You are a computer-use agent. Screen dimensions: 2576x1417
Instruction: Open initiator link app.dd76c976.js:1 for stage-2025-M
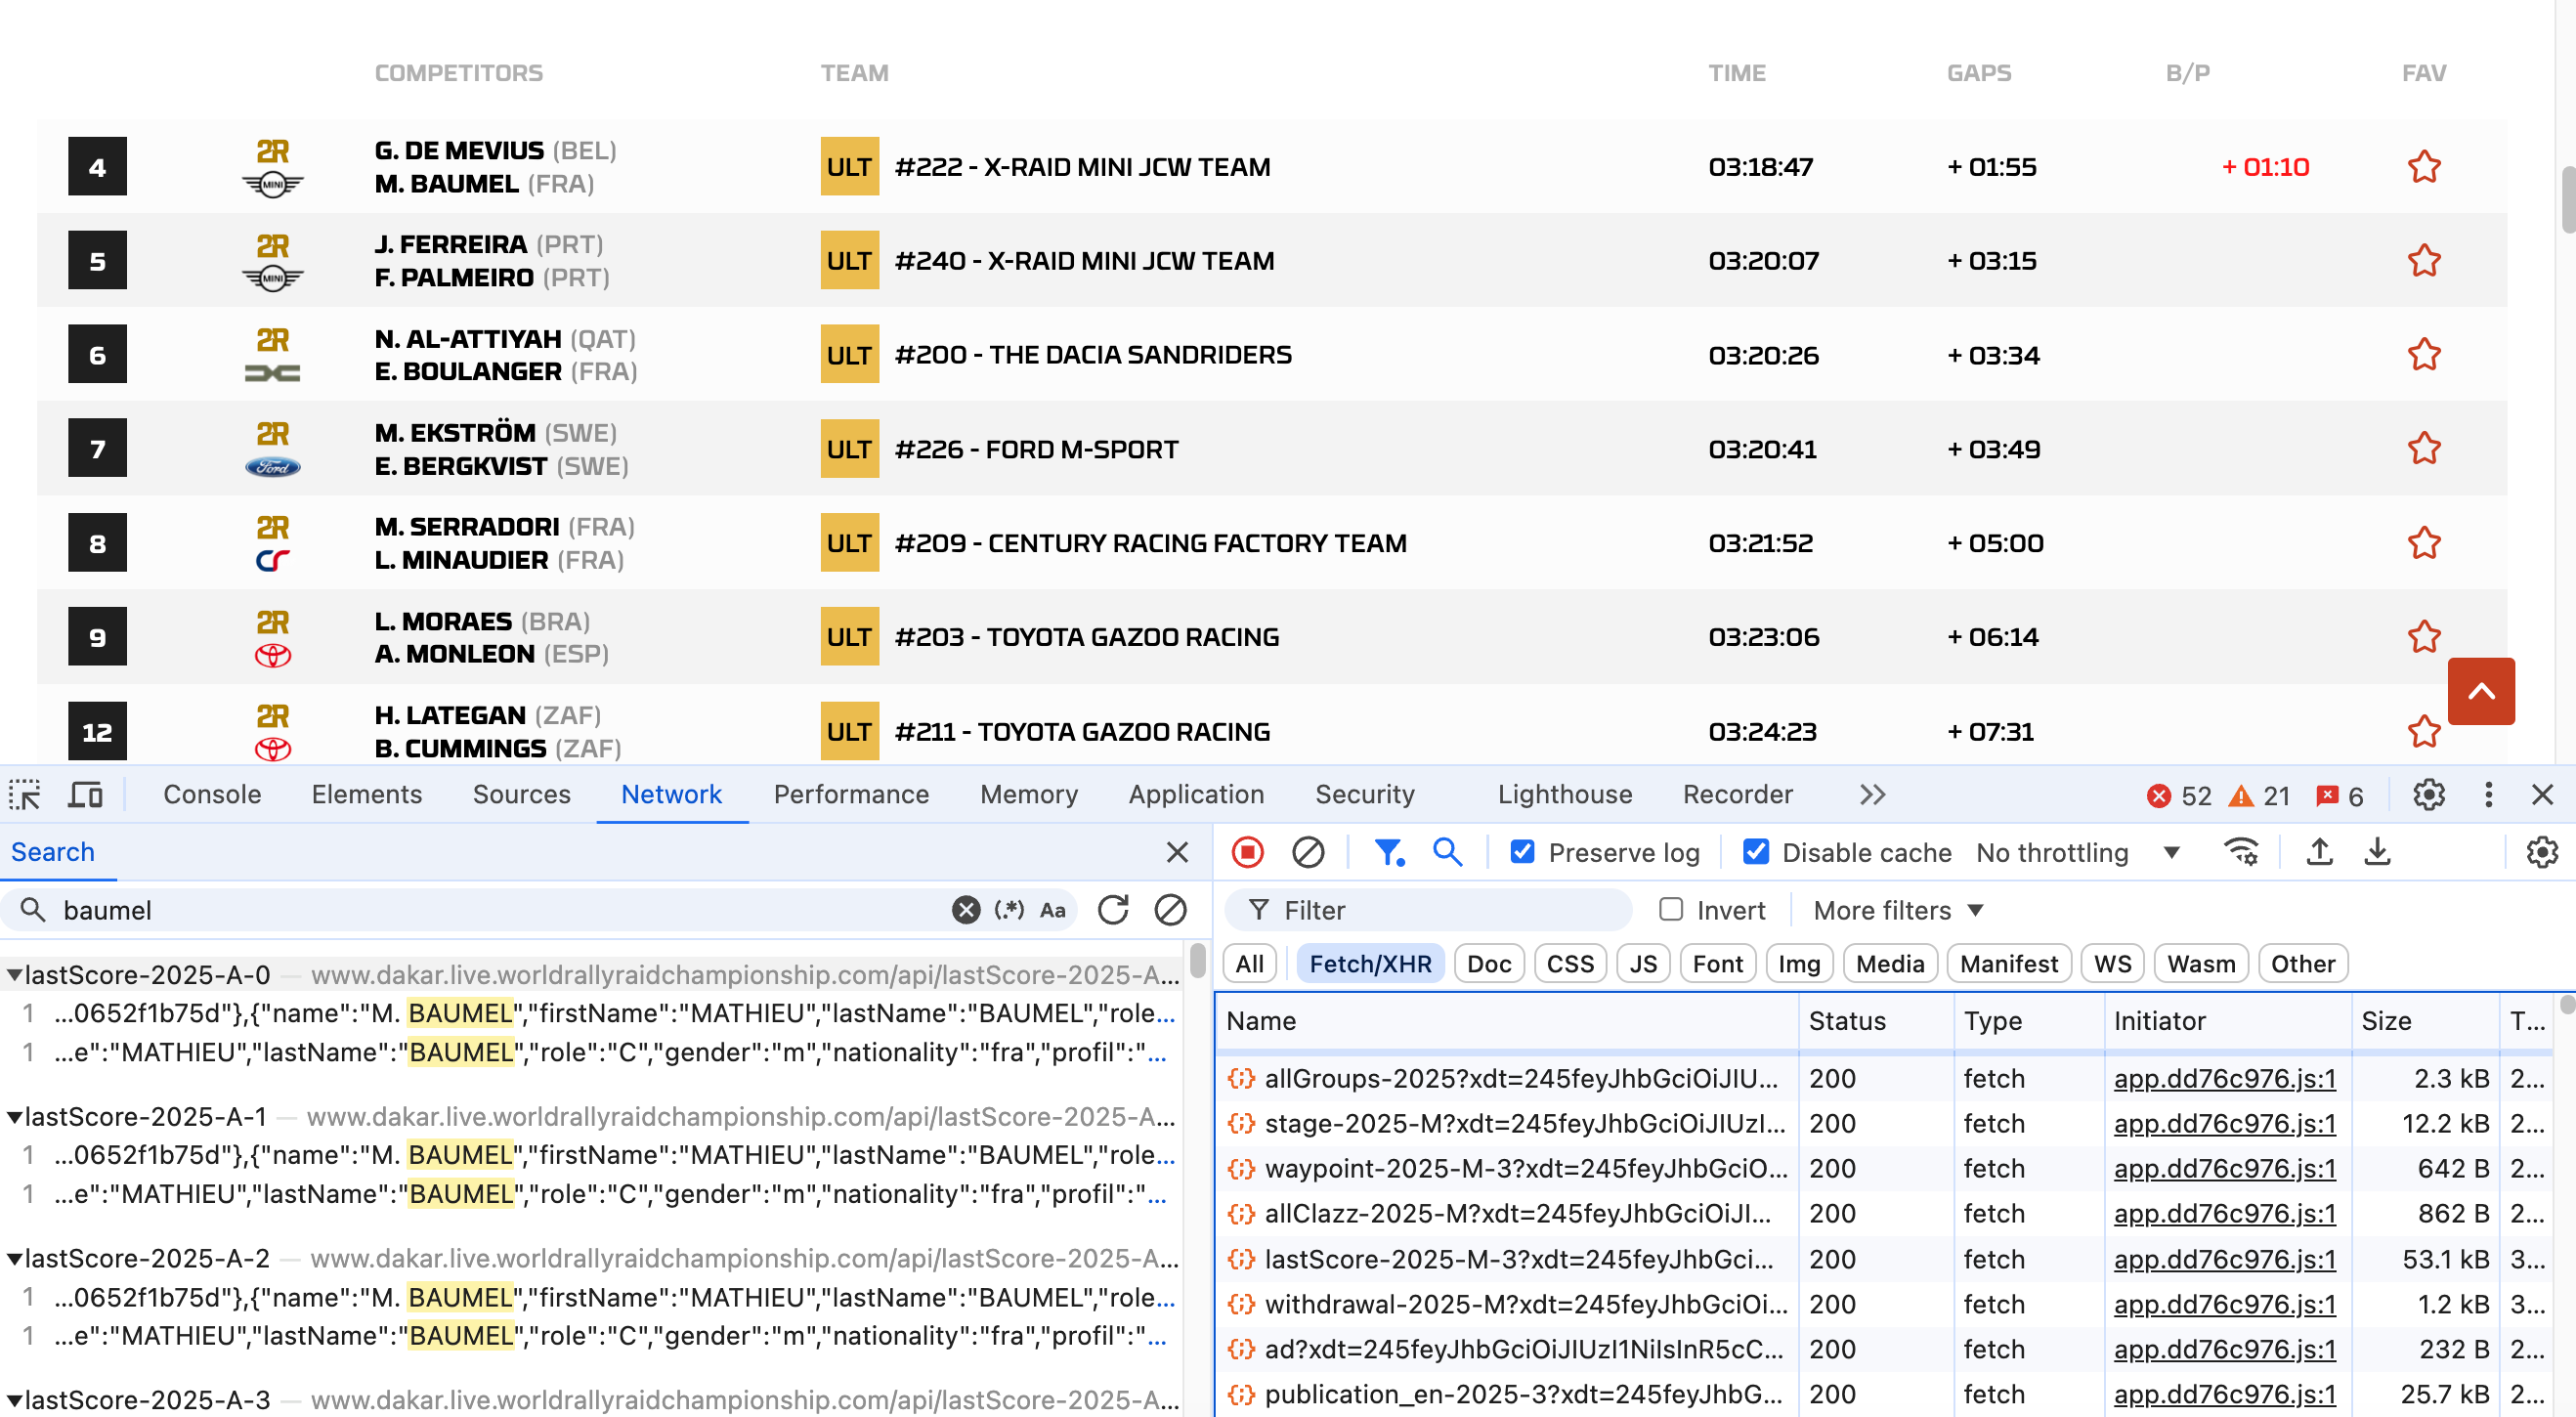point(2224,1123)
